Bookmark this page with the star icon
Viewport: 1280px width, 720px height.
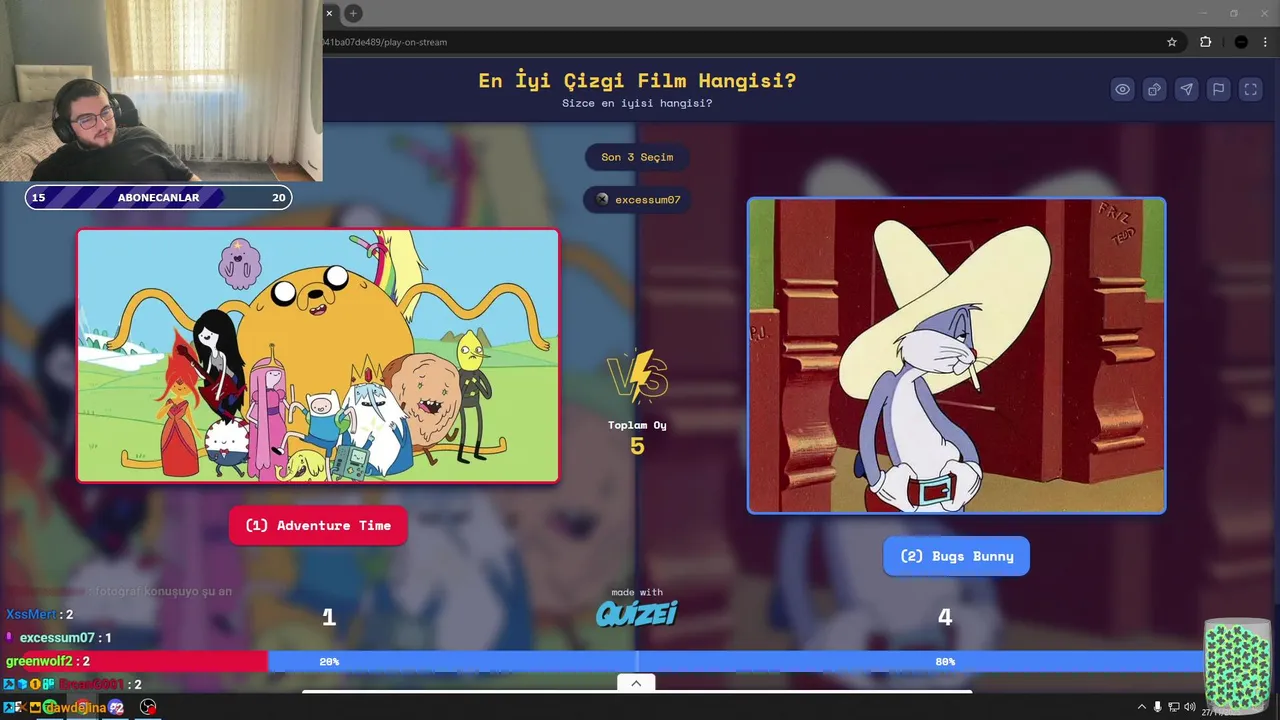[1172, 42]
